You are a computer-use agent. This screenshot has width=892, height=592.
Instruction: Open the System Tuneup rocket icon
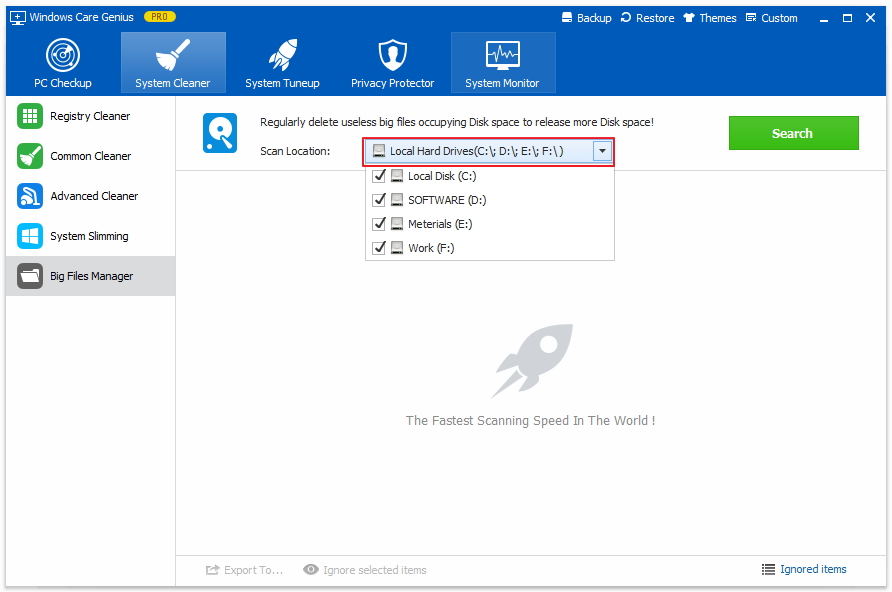[x=283, y=55]
